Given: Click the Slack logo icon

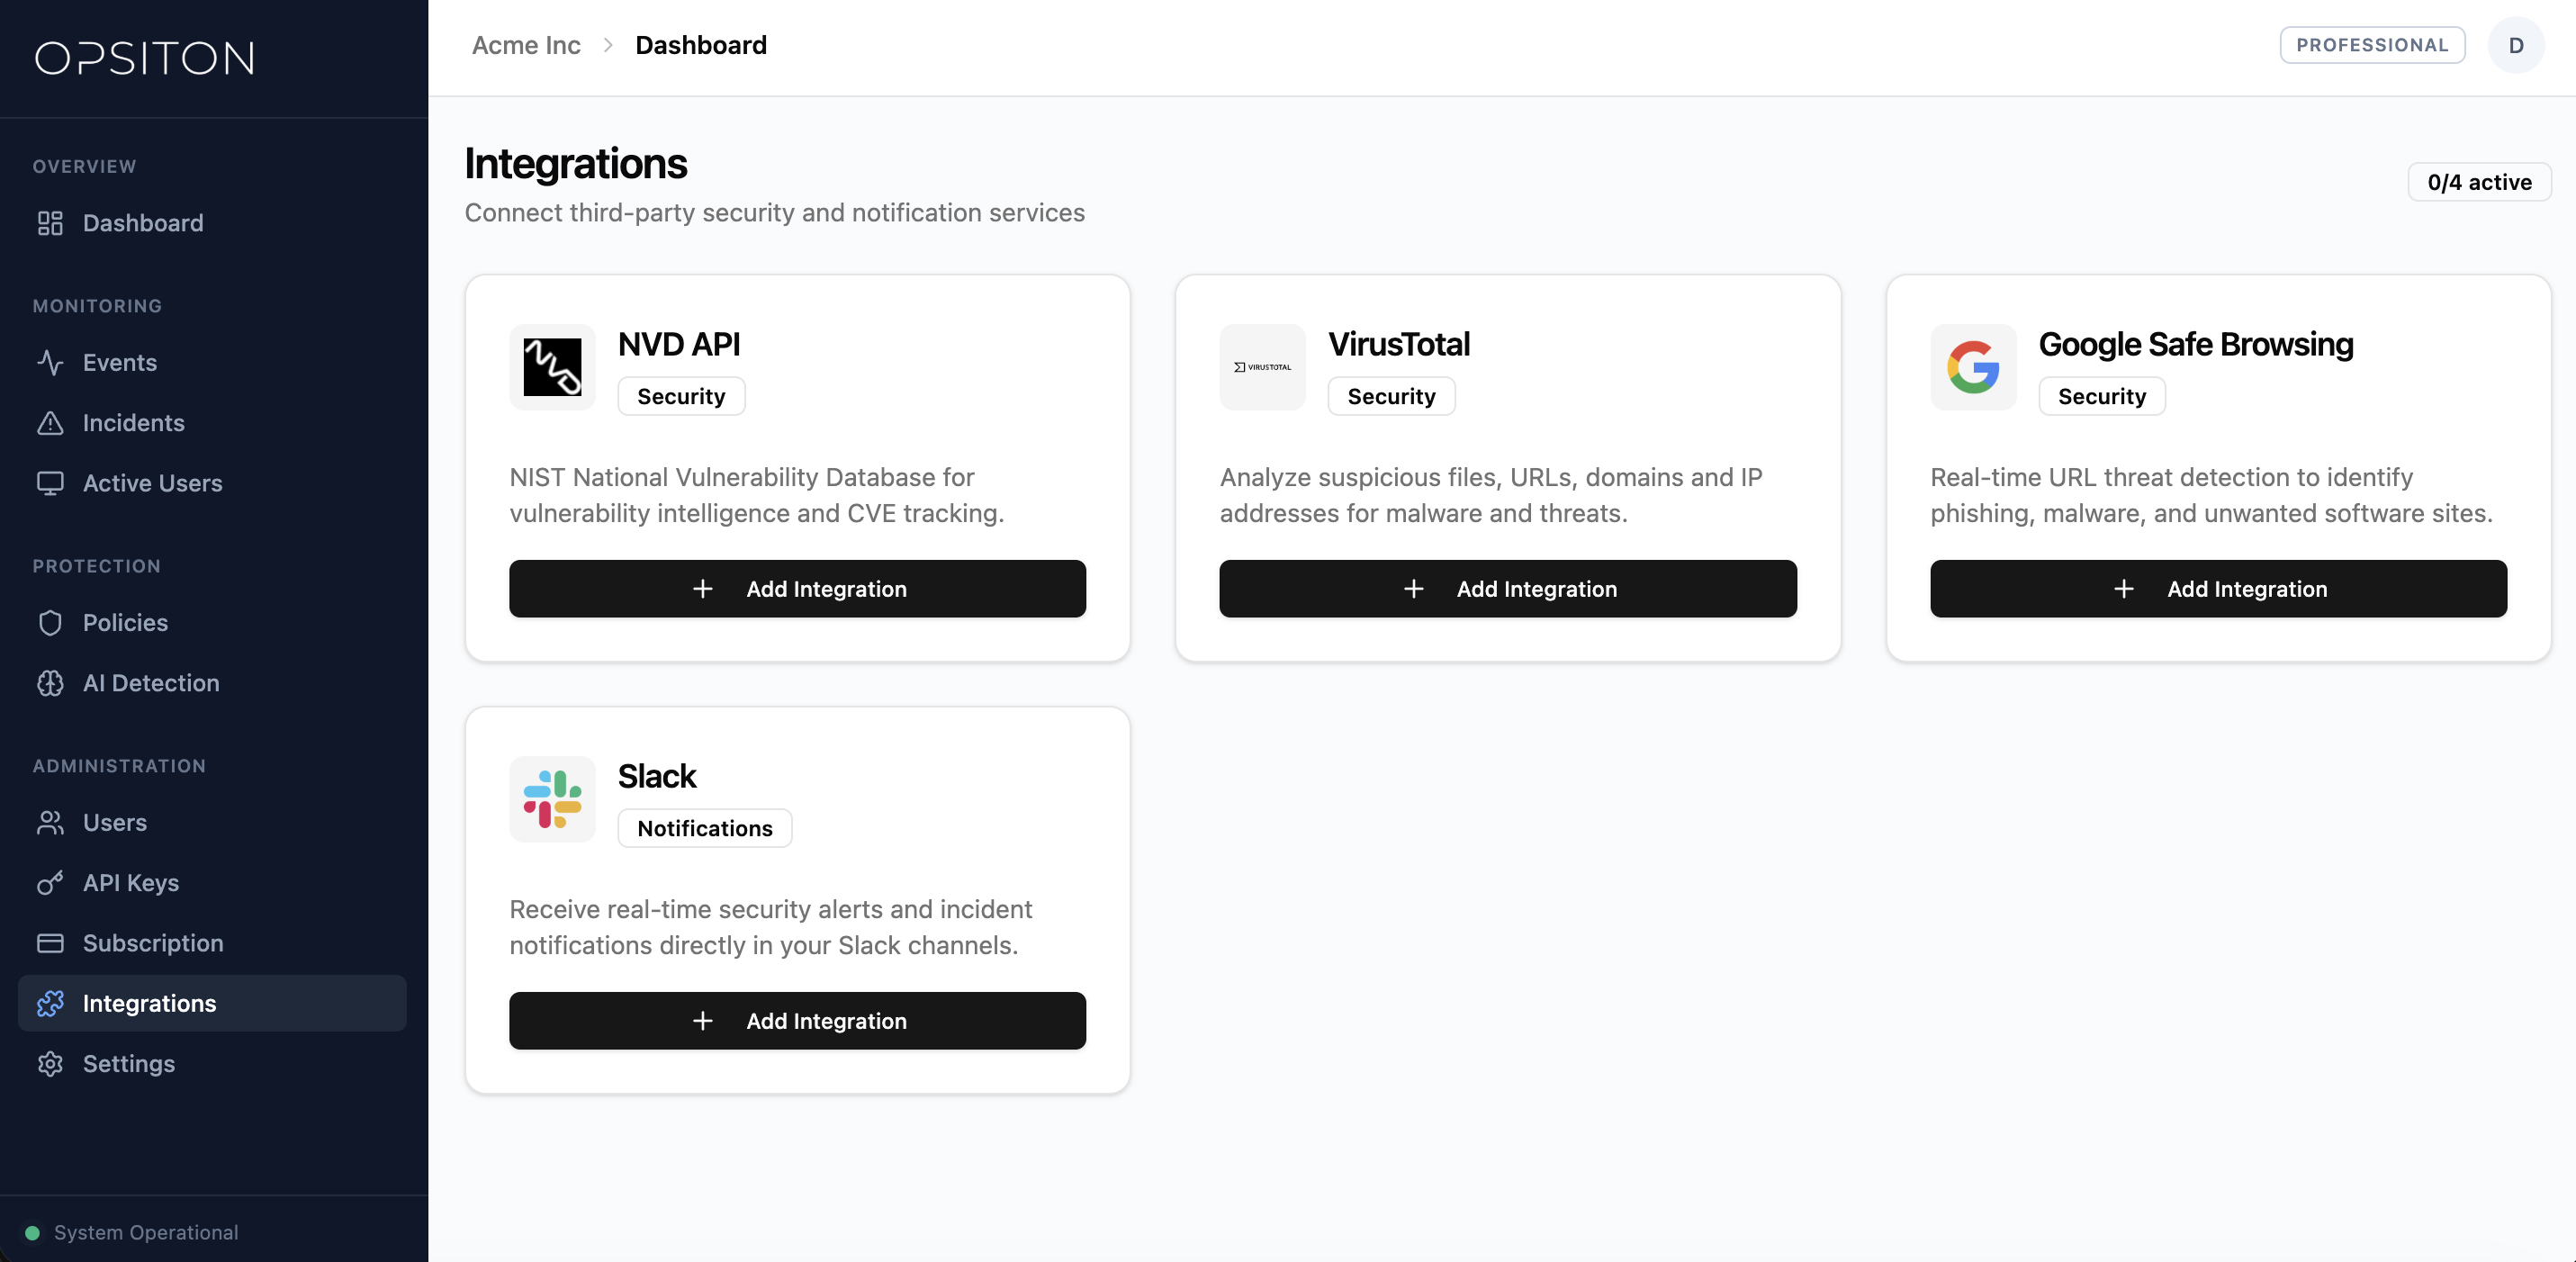Looking at the screenshot, I should click(552, 799).
